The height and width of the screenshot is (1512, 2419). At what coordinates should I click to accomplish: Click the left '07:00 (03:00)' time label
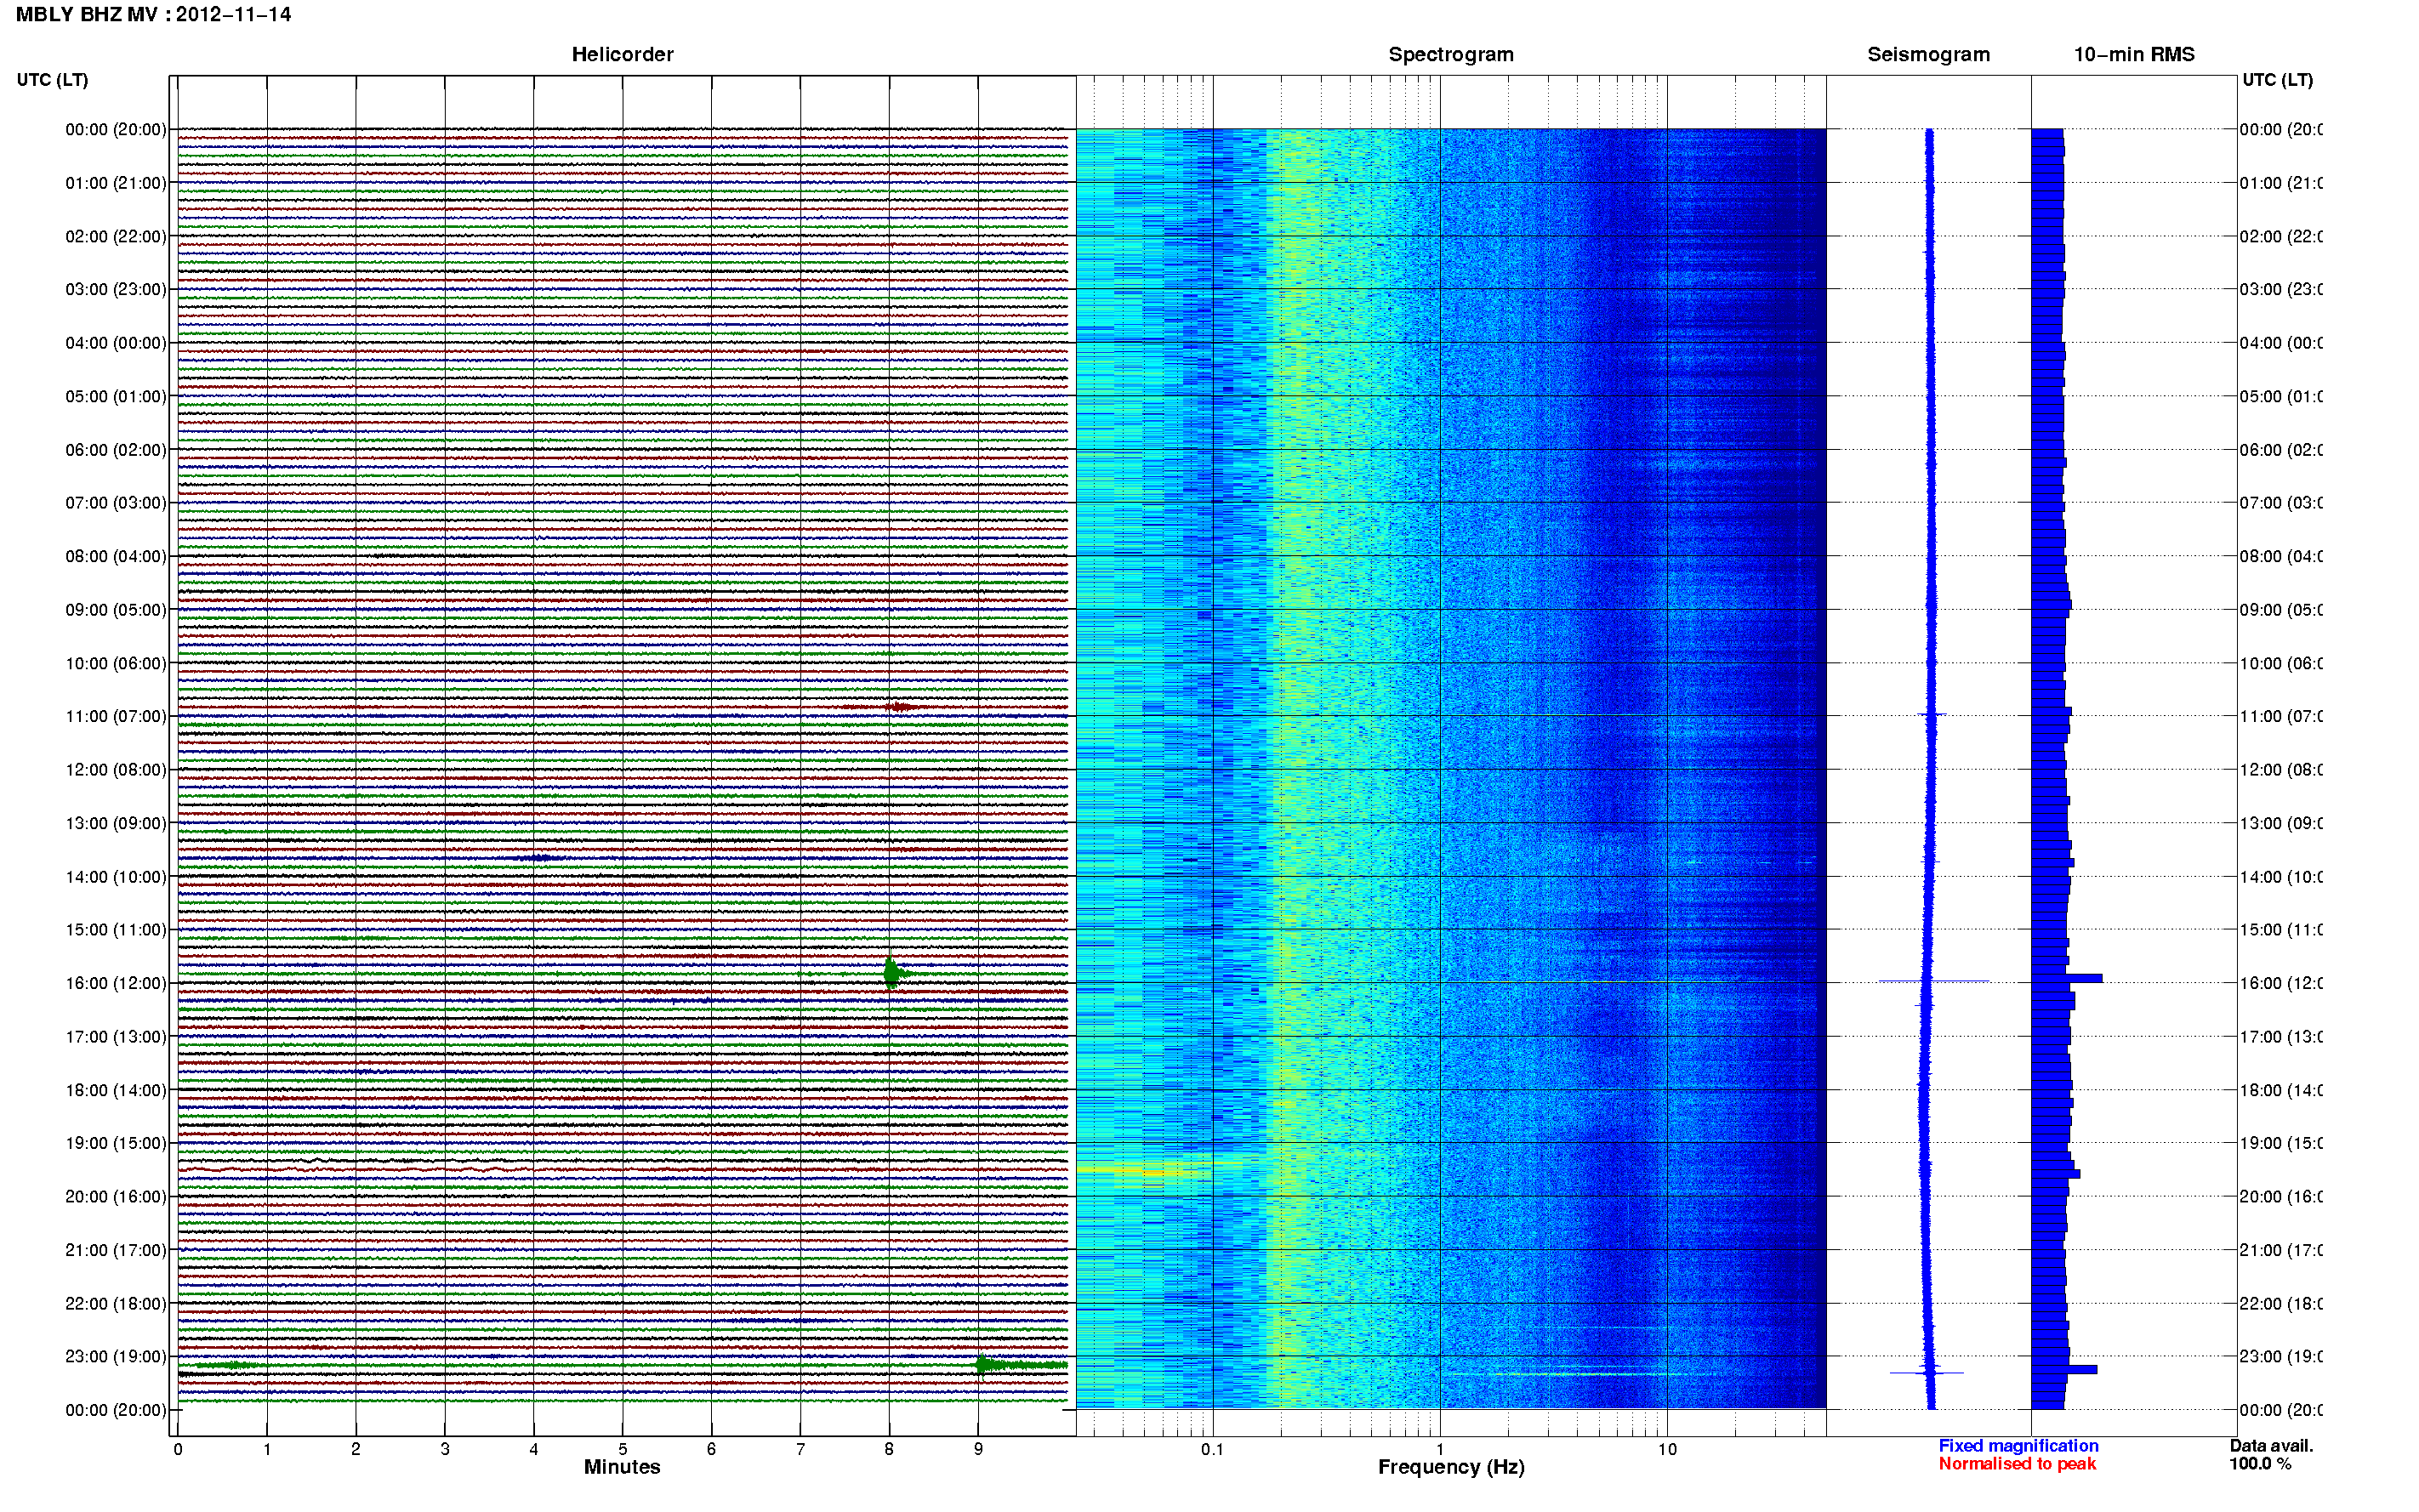116,502
